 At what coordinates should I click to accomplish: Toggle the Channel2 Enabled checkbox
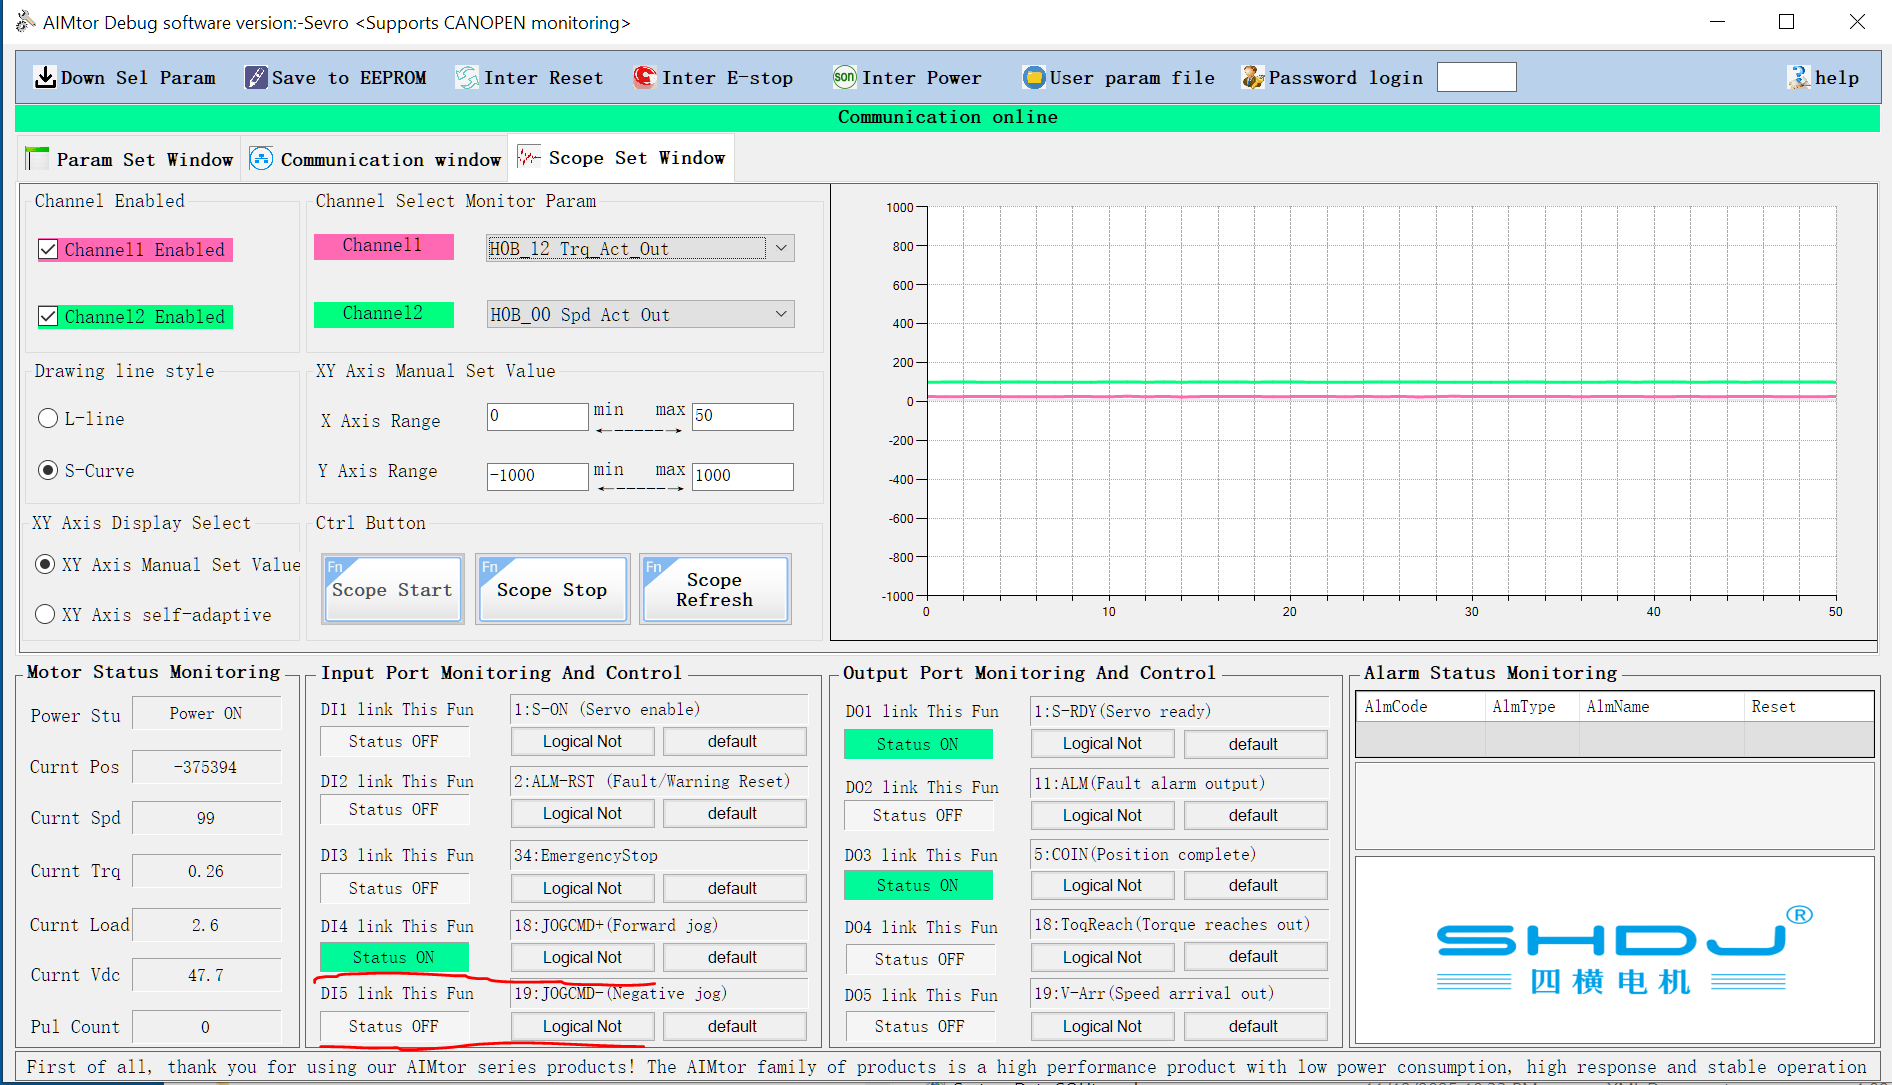[x=48, y=317]
